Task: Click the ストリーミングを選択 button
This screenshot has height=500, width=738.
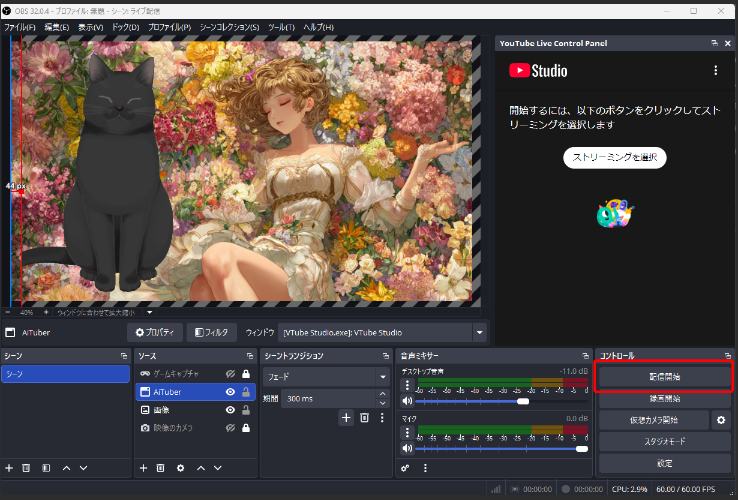Action: 614,158
